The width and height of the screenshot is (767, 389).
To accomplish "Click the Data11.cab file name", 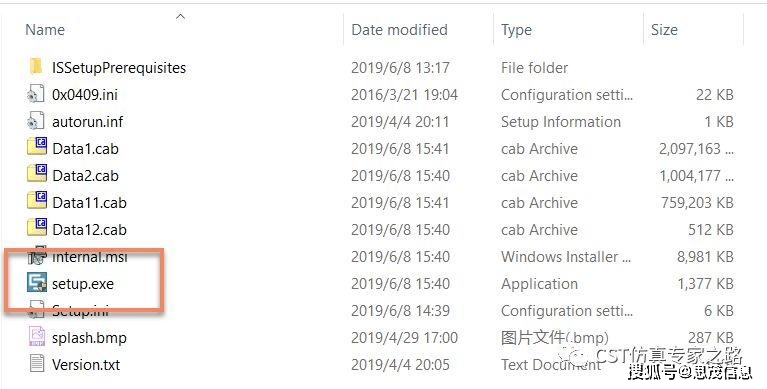I will [x=90, y=203].
